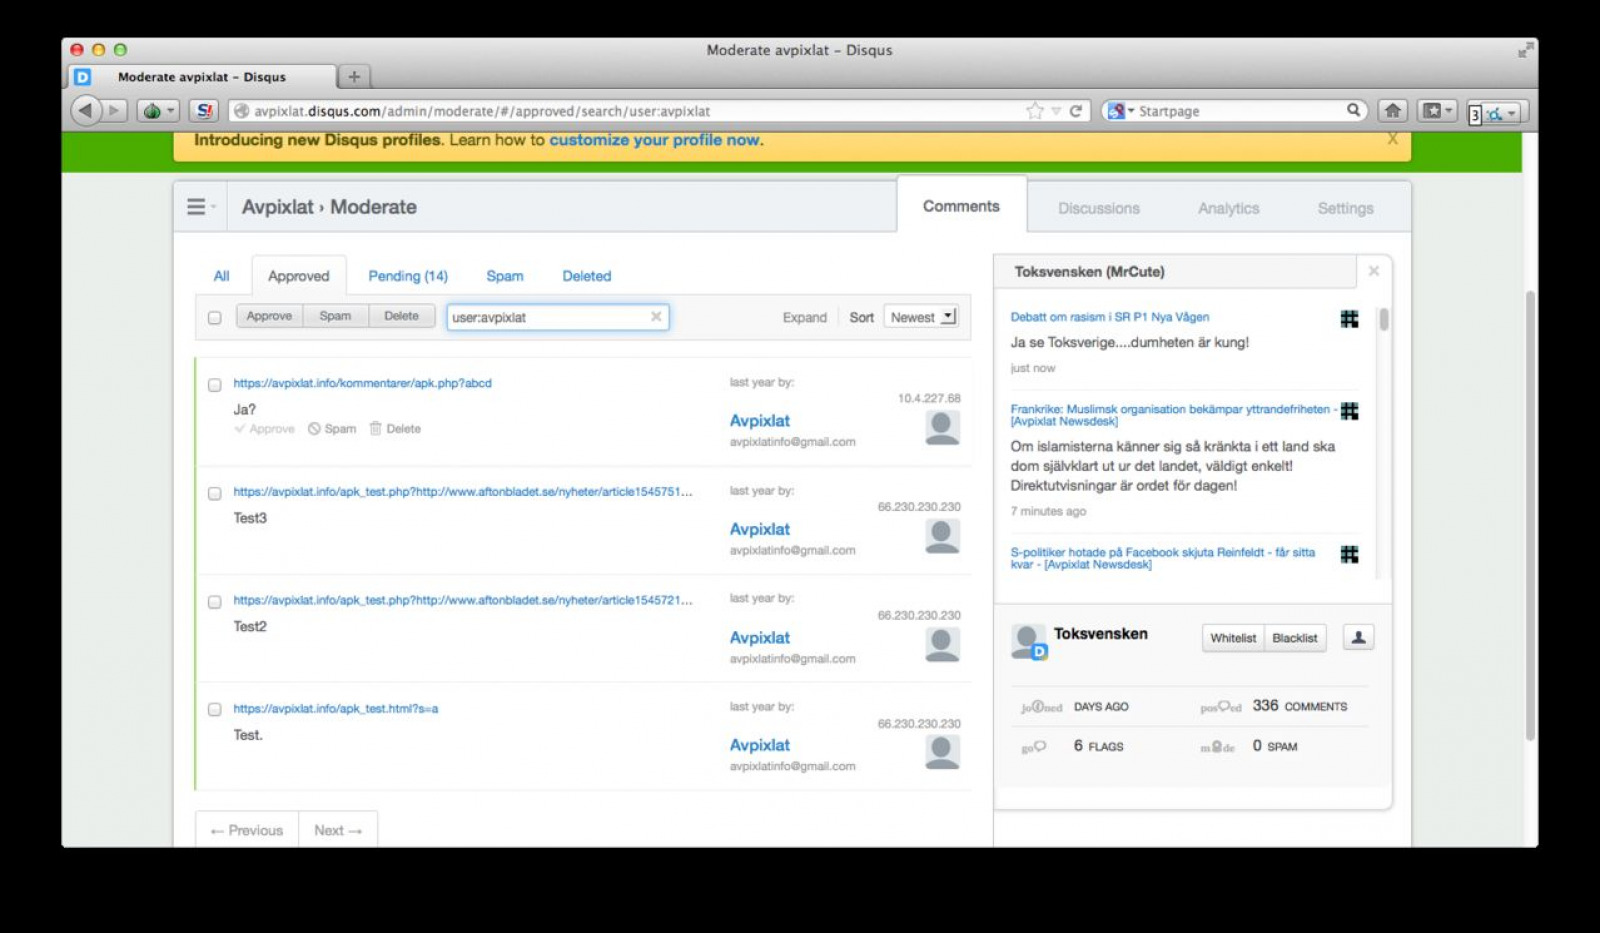Go to Next page of comments
The image size is (1600, 933).
pos(338,830)
